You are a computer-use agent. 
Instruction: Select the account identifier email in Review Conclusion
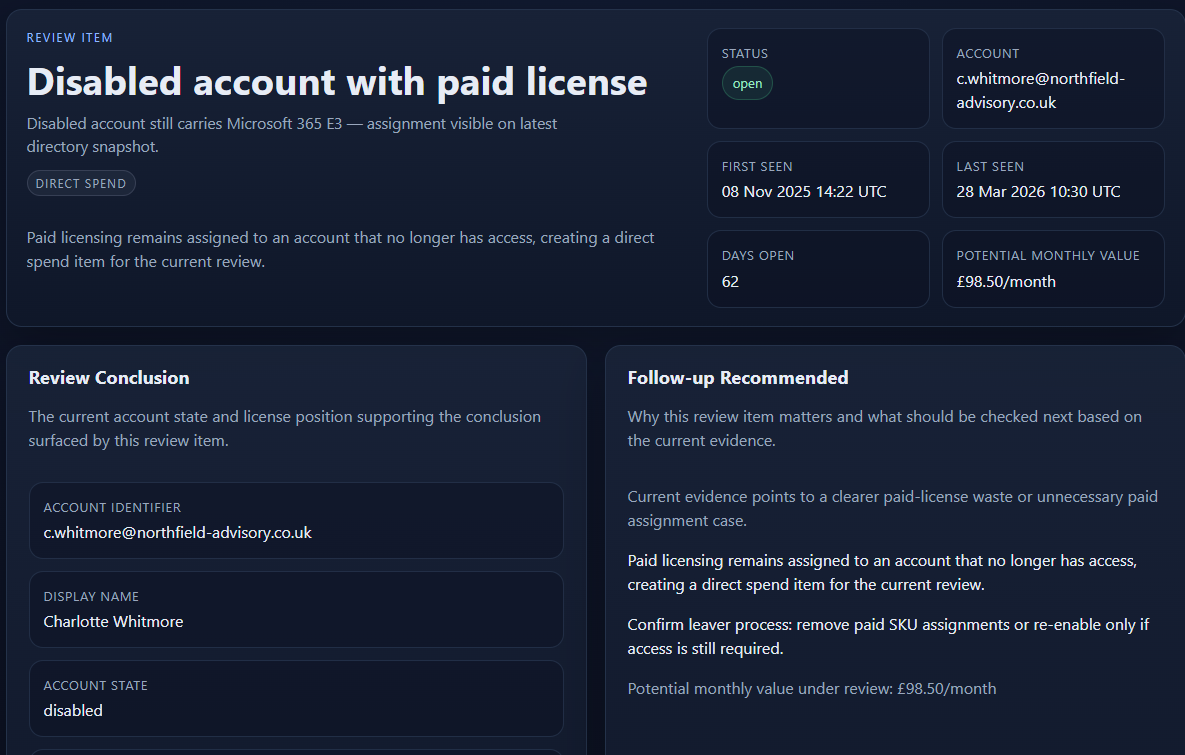(x=178, y=533)
